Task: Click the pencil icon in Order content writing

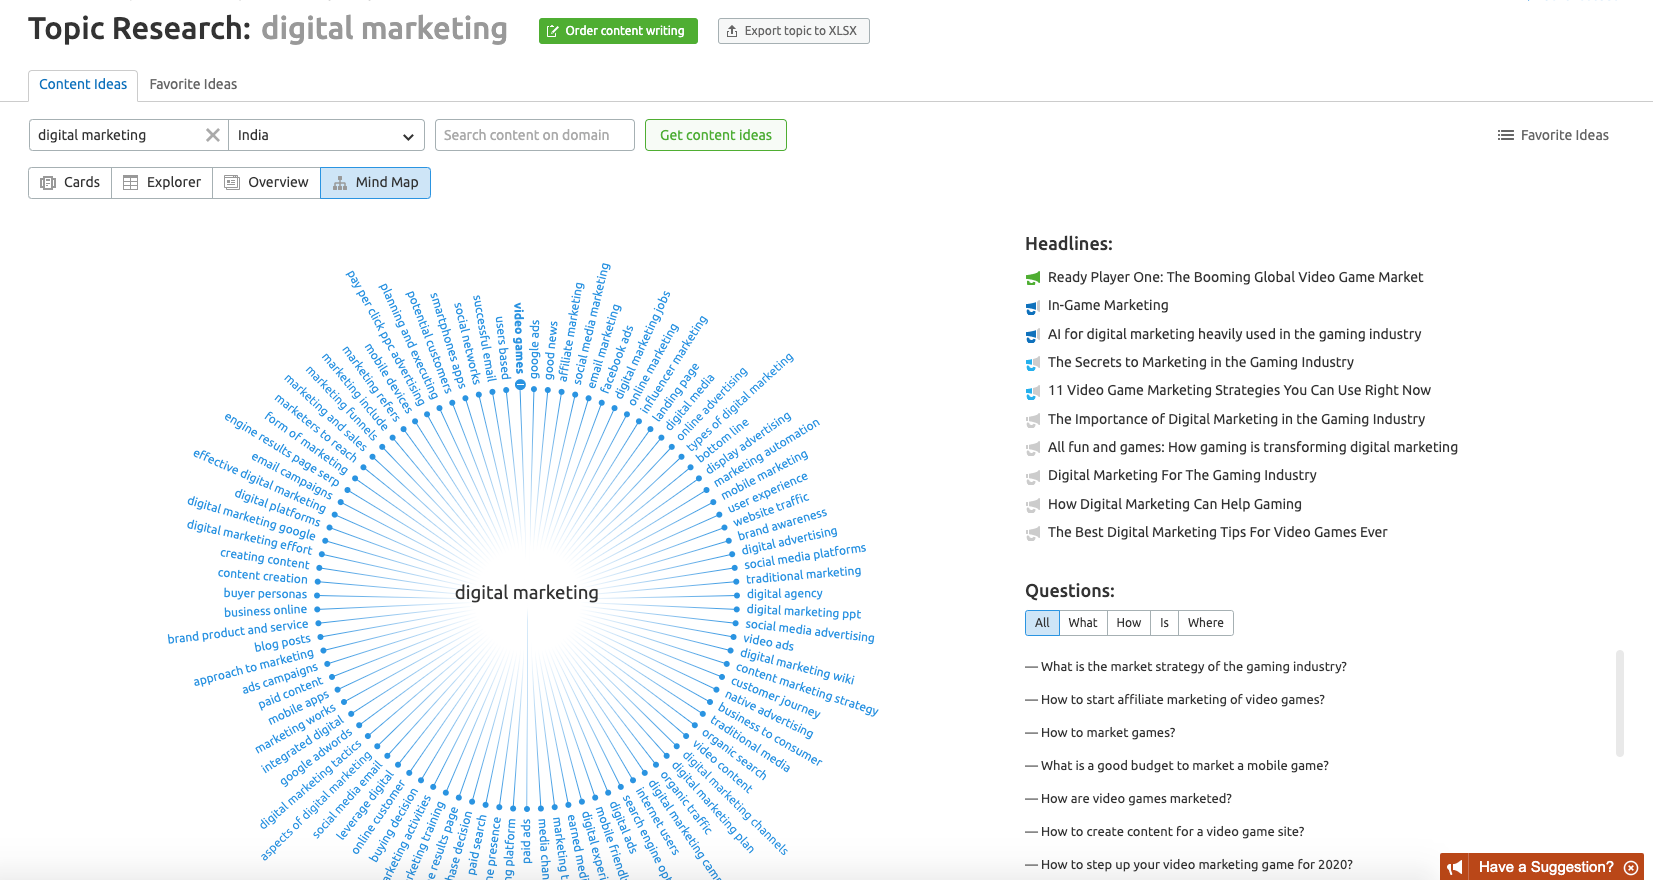Action: 553,31
